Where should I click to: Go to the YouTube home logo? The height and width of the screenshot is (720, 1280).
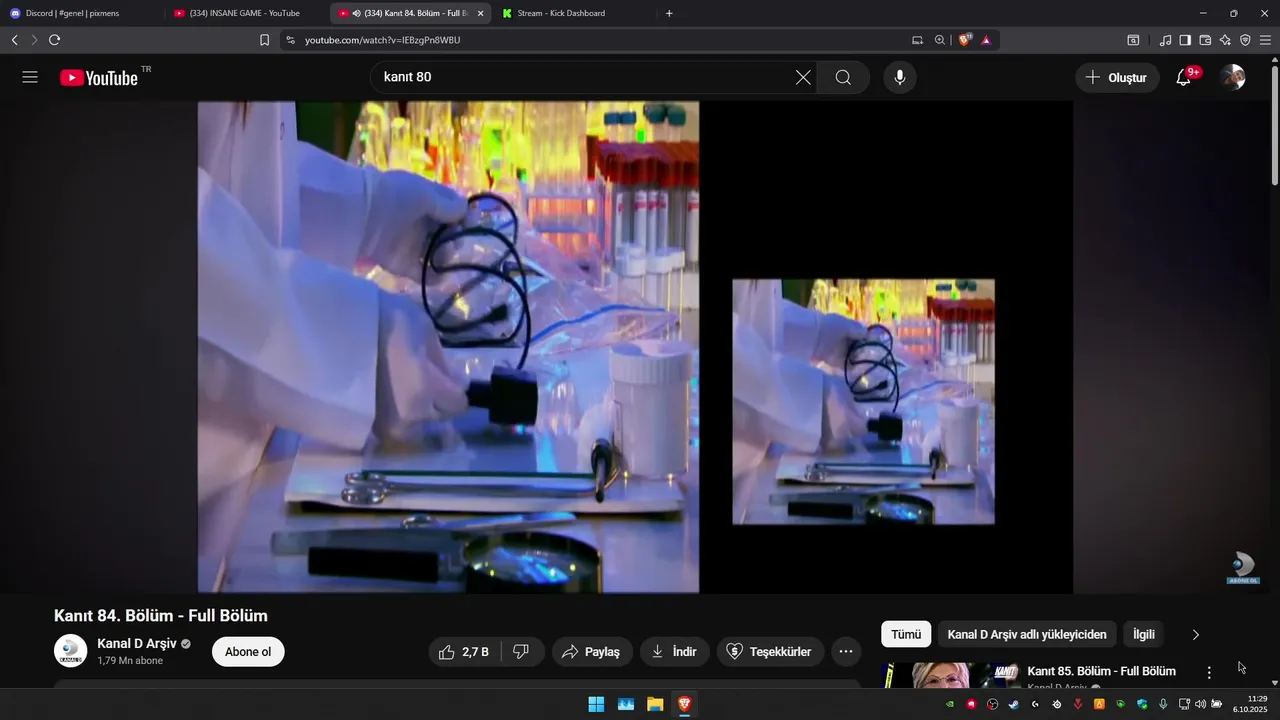99,78
